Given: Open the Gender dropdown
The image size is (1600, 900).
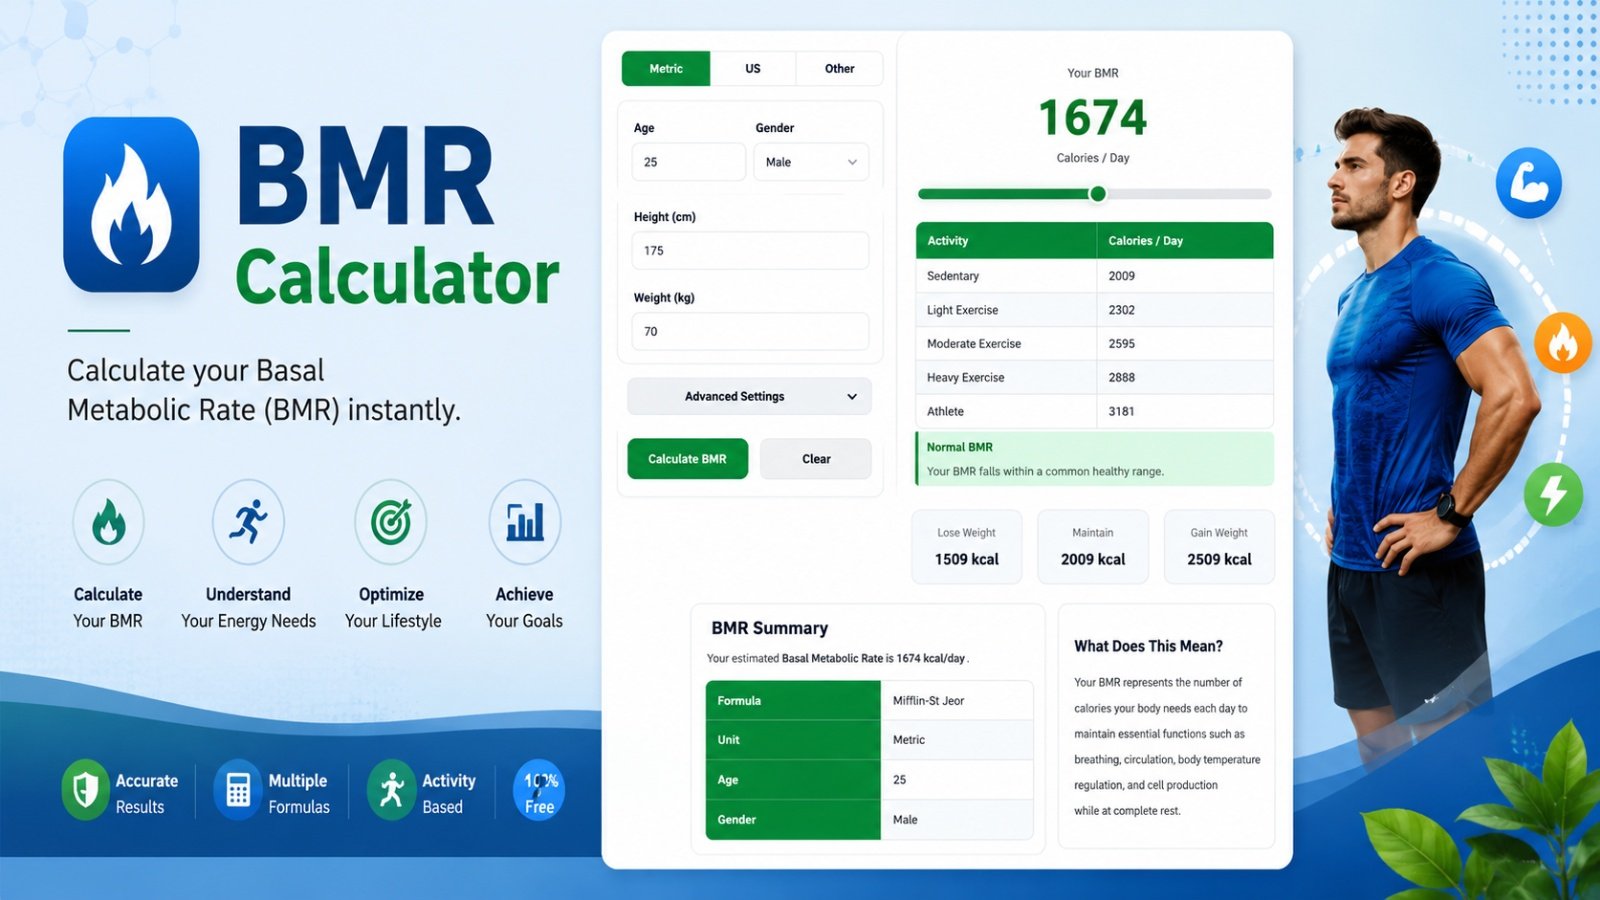Looking at the screenshot, I should pyautogui.click(x=811, y=162).
